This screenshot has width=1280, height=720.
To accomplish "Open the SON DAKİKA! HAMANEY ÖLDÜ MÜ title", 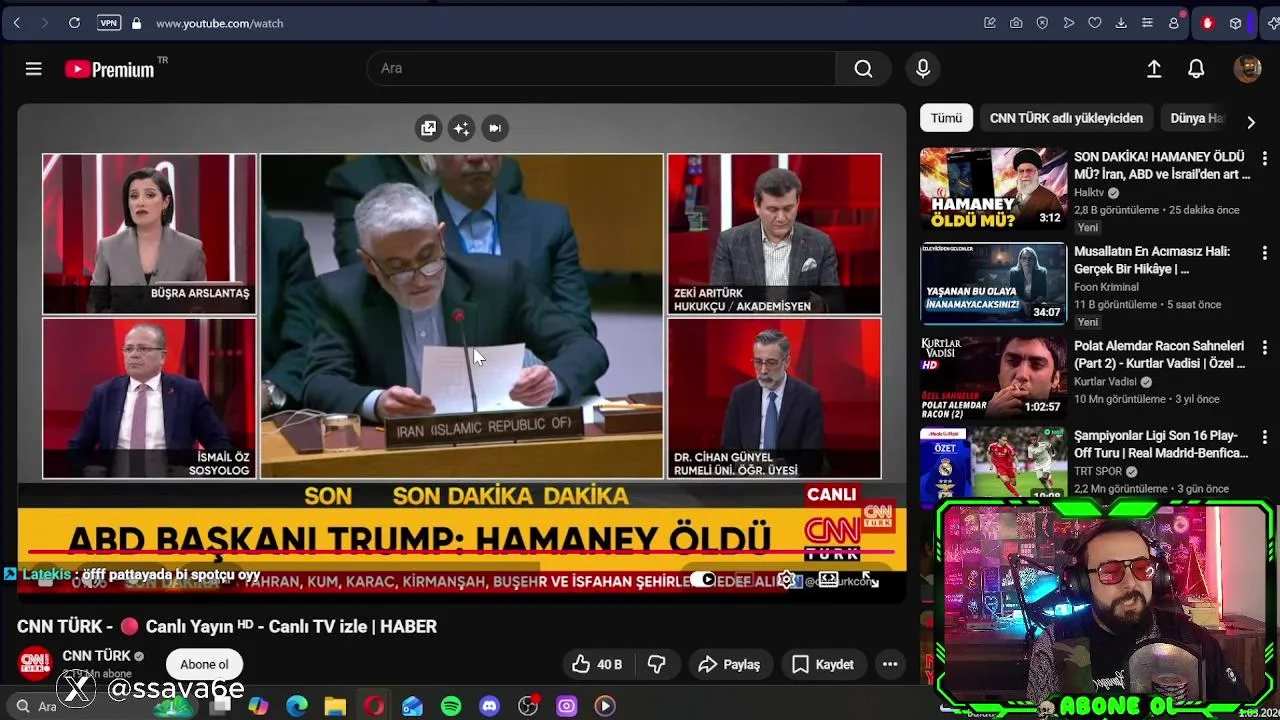I will coord(1162,165).
